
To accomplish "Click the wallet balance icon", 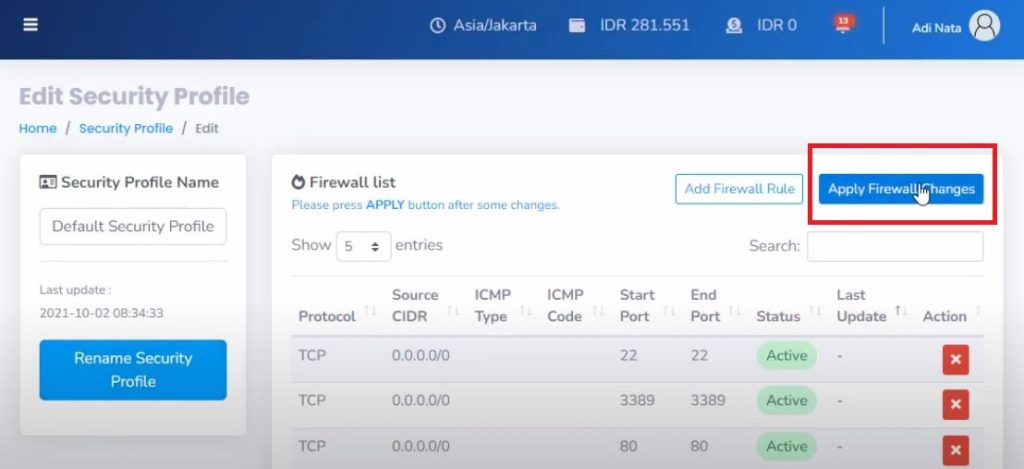I will pos(577,26).
